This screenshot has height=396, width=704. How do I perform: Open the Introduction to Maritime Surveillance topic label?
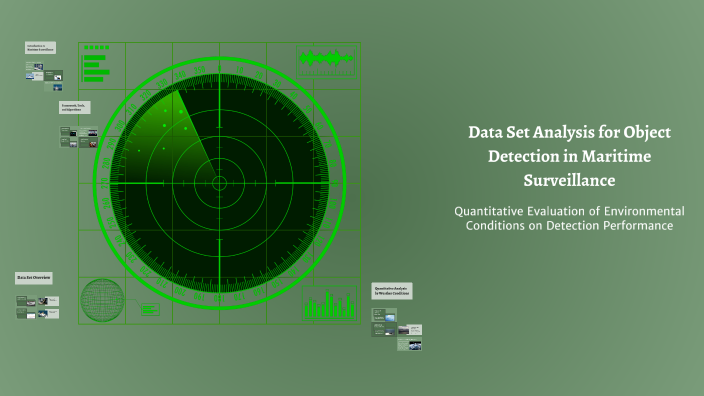40,48
